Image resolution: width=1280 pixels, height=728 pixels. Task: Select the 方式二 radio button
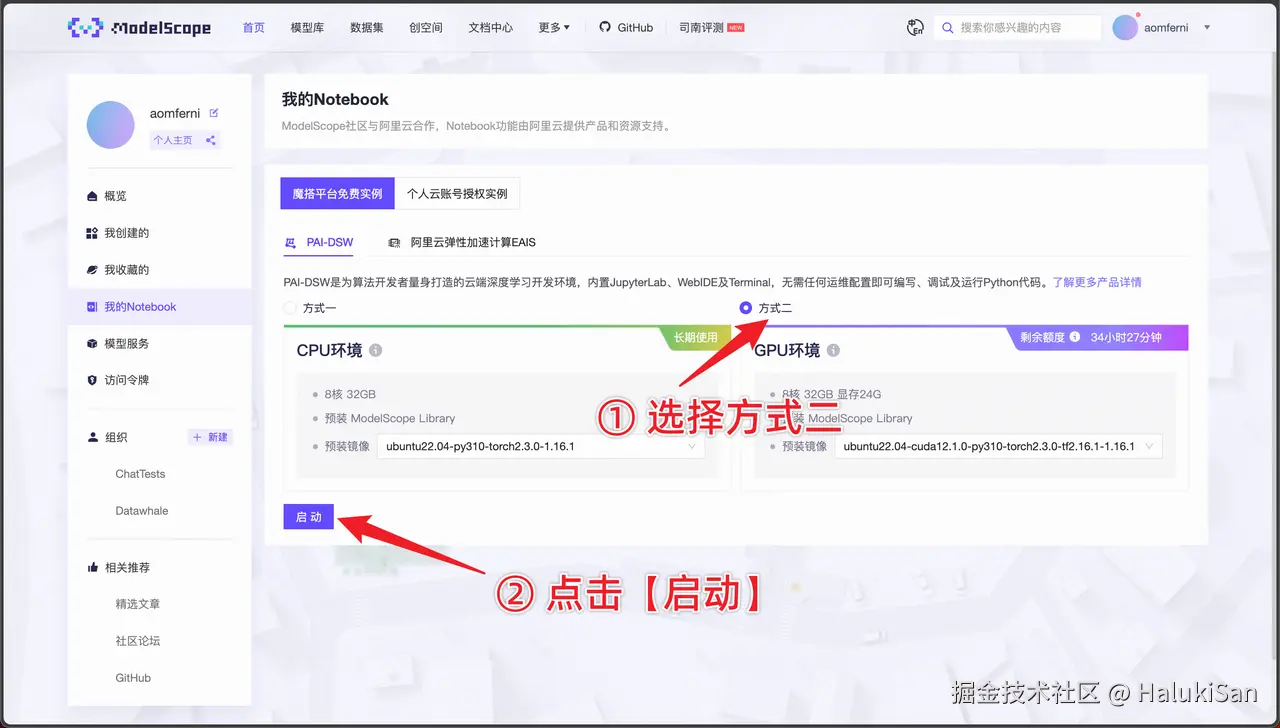point(745,308)
